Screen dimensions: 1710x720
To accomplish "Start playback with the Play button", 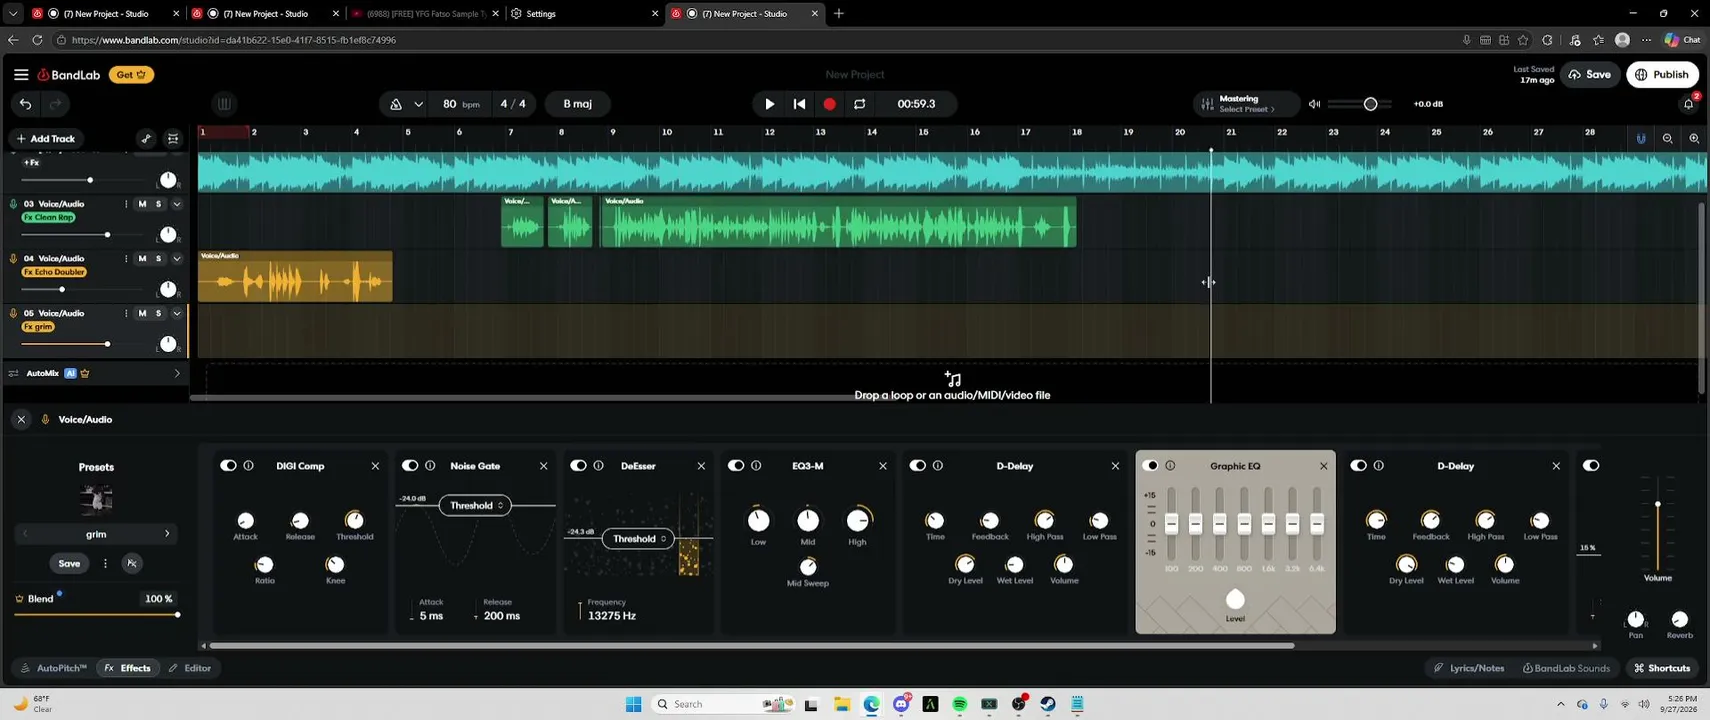I will (x=769, y=104).
